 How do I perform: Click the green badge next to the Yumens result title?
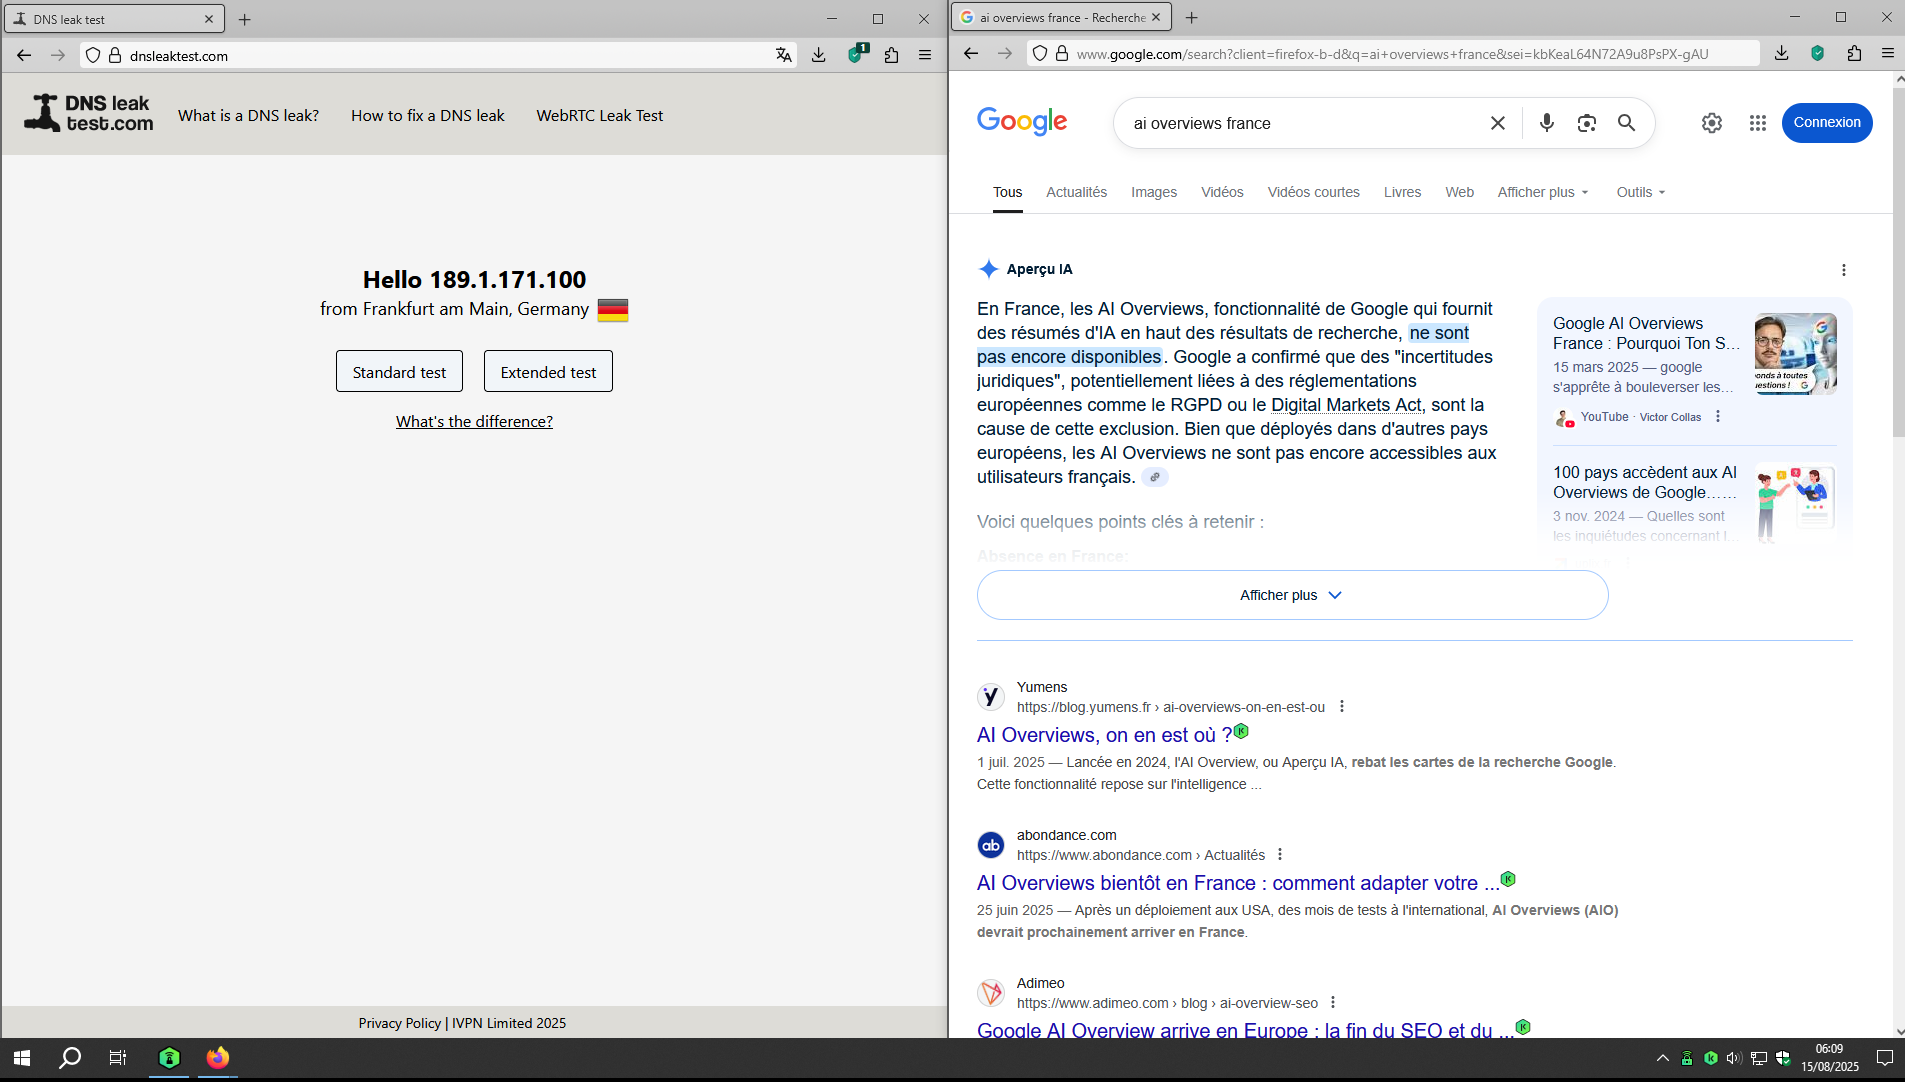tap(1241, 731)
